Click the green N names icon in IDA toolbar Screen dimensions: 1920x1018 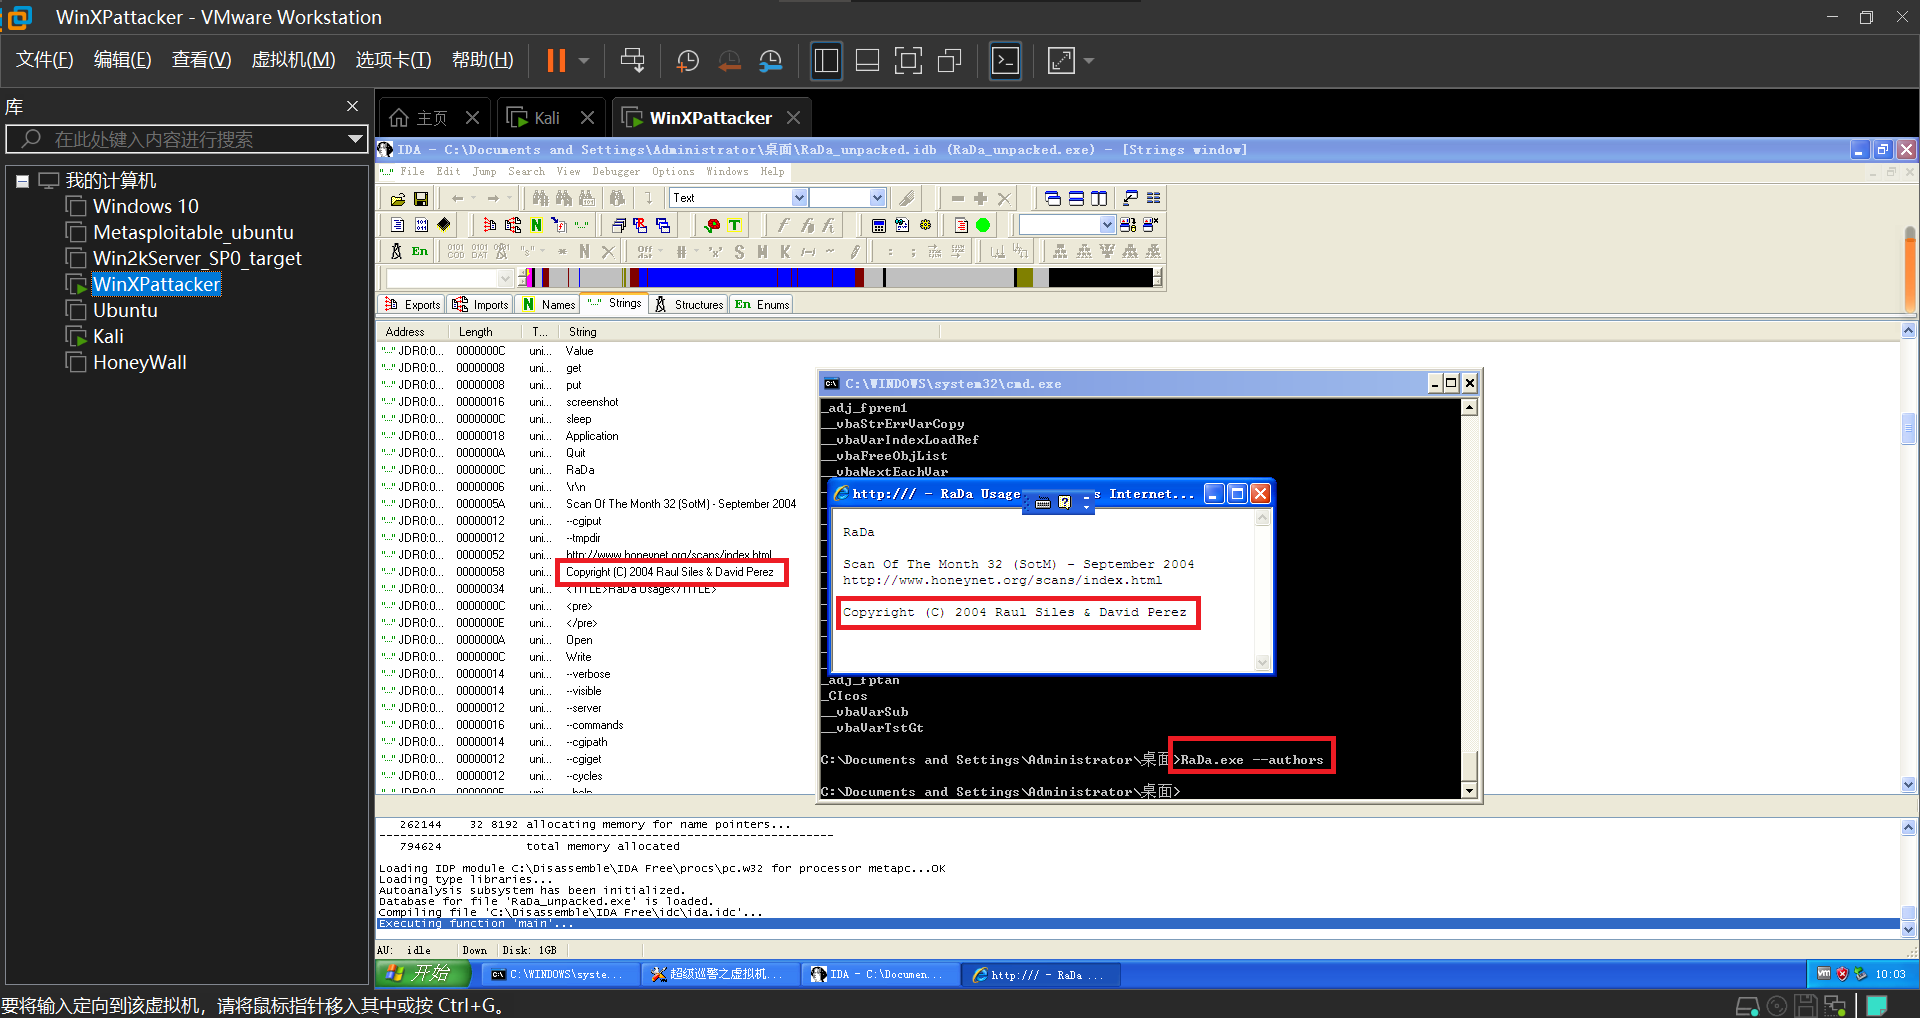[536, 225]
